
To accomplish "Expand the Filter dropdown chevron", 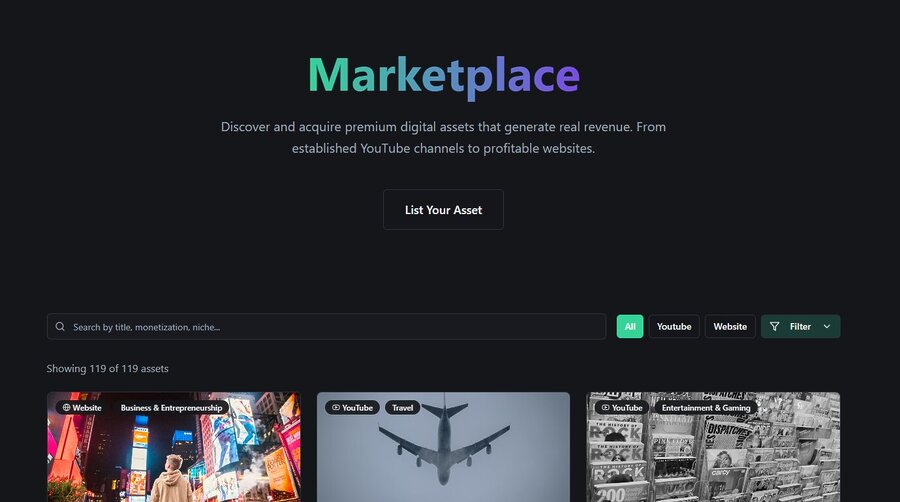I will (x=827, y=327).
